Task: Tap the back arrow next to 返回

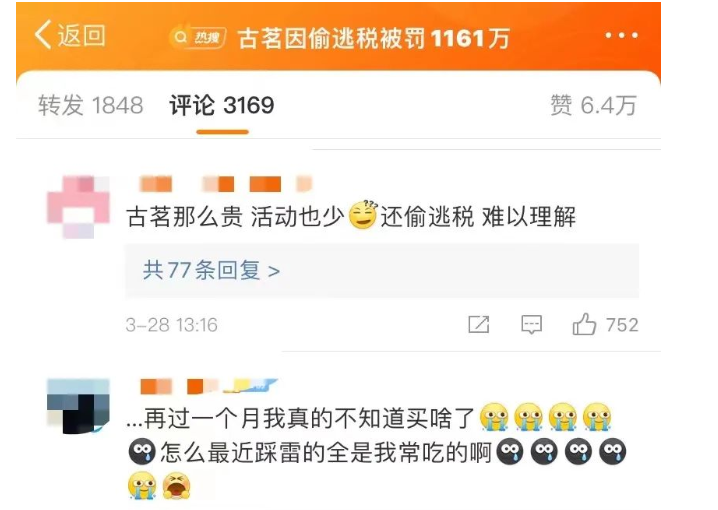Action: [x=43, y=35]
